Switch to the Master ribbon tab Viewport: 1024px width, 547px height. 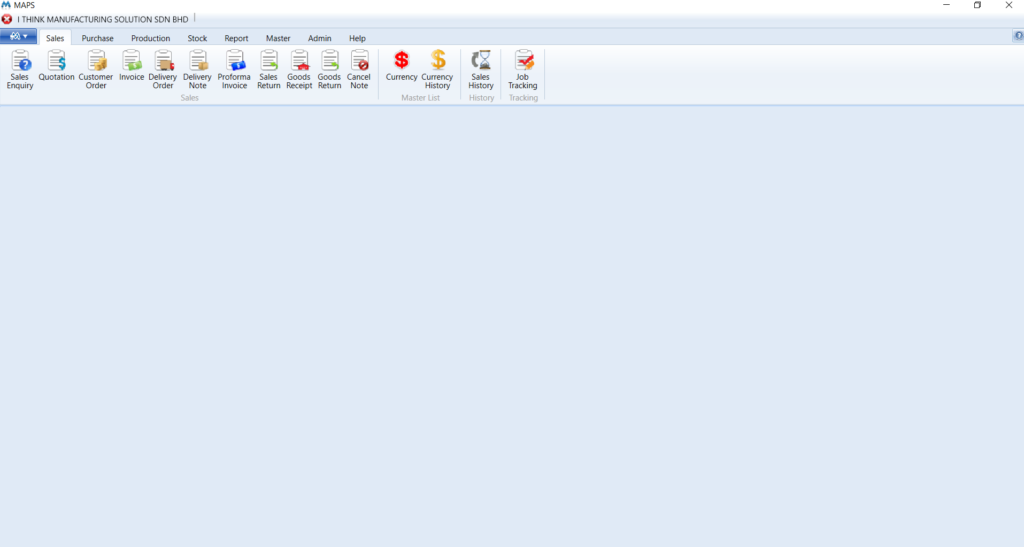278,39
